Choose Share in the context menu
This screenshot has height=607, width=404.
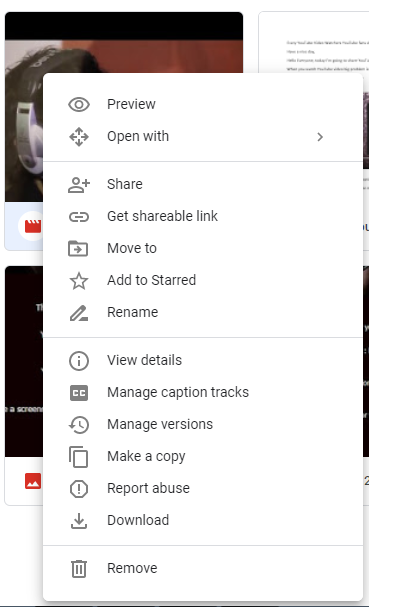(203, 184)
